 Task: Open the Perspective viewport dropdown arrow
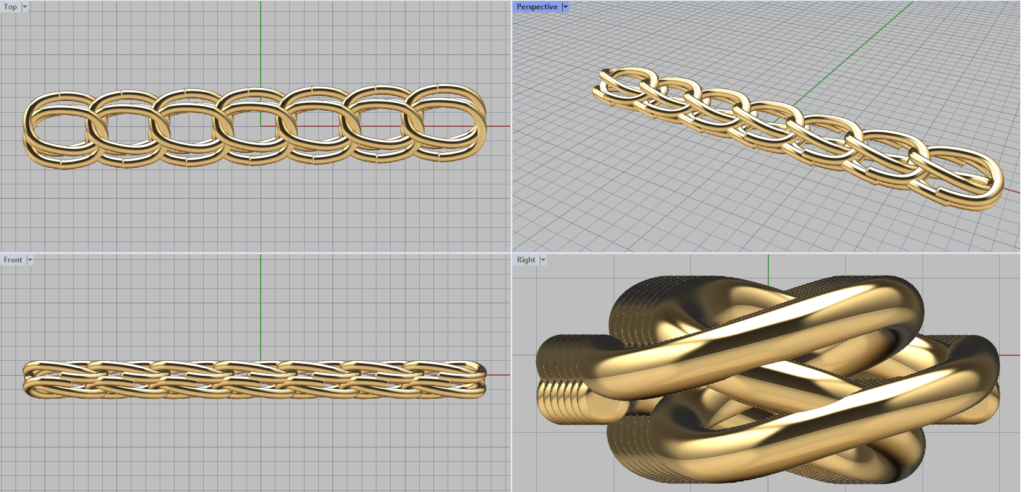point(565,7)
